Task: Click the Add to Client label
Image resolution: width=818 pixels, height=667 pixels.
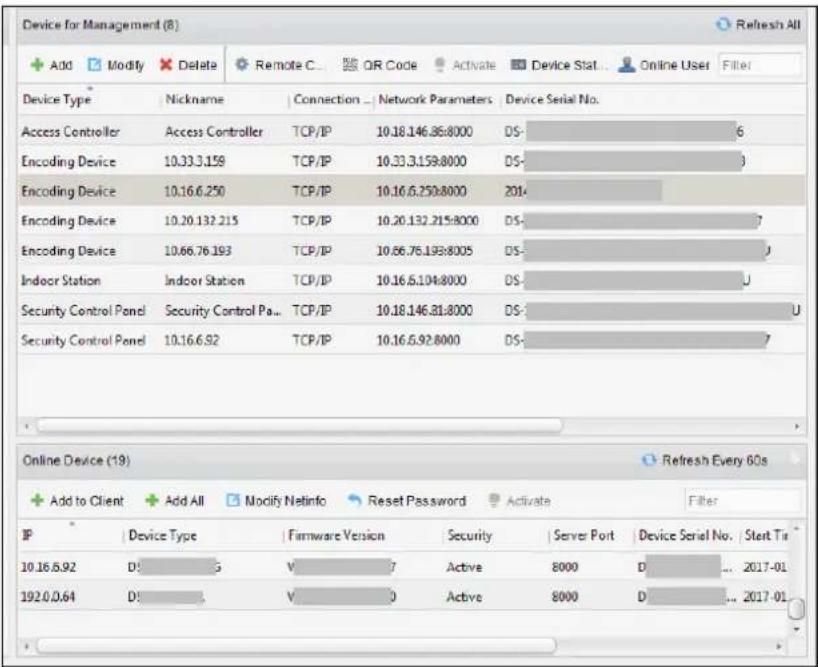Action: pyautogui.click(x=87, y=501)
